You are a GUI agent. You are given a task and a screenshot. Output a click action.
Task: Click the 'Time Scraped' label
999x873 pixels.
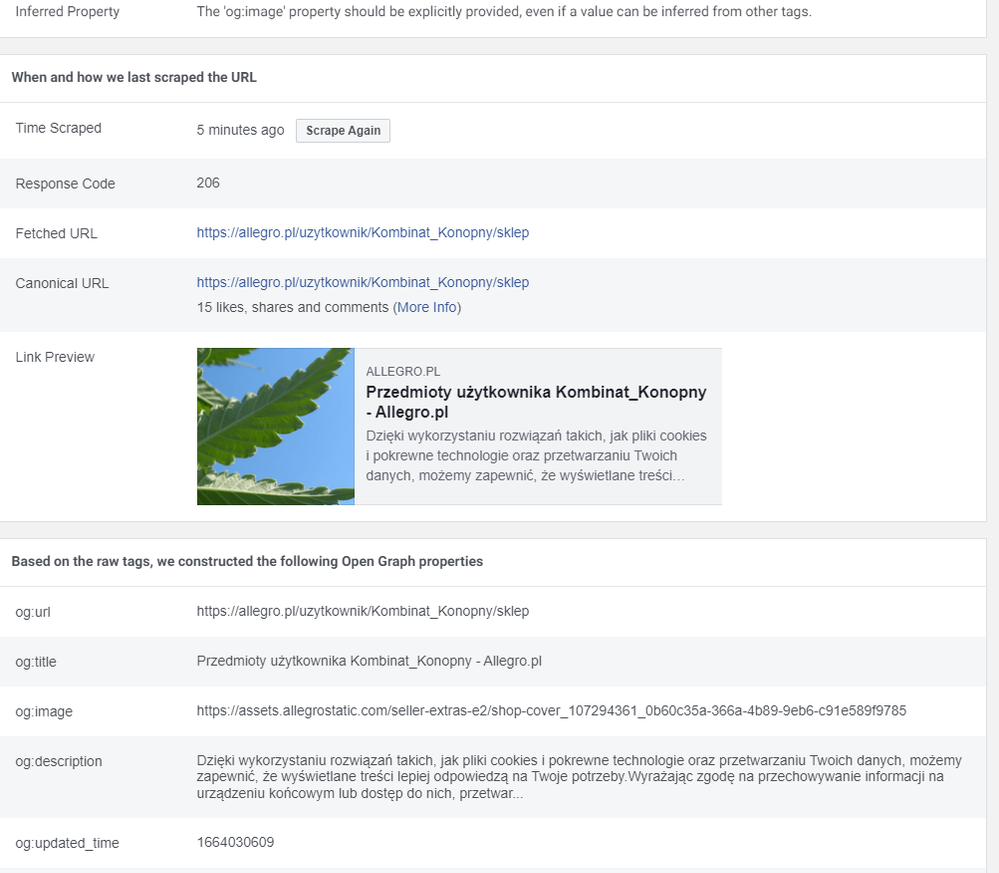click(59, 128)
